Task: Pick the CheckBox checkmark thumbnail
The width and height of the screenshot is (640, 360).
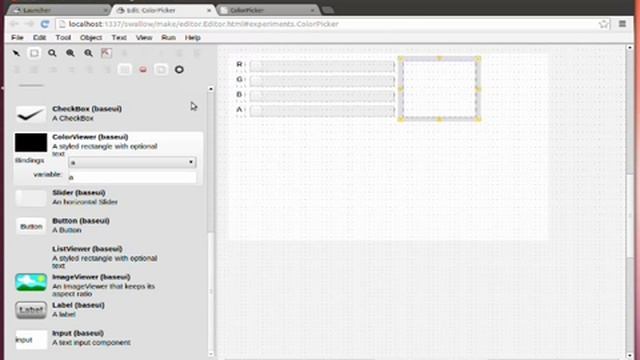Action: tap(31, 114)
